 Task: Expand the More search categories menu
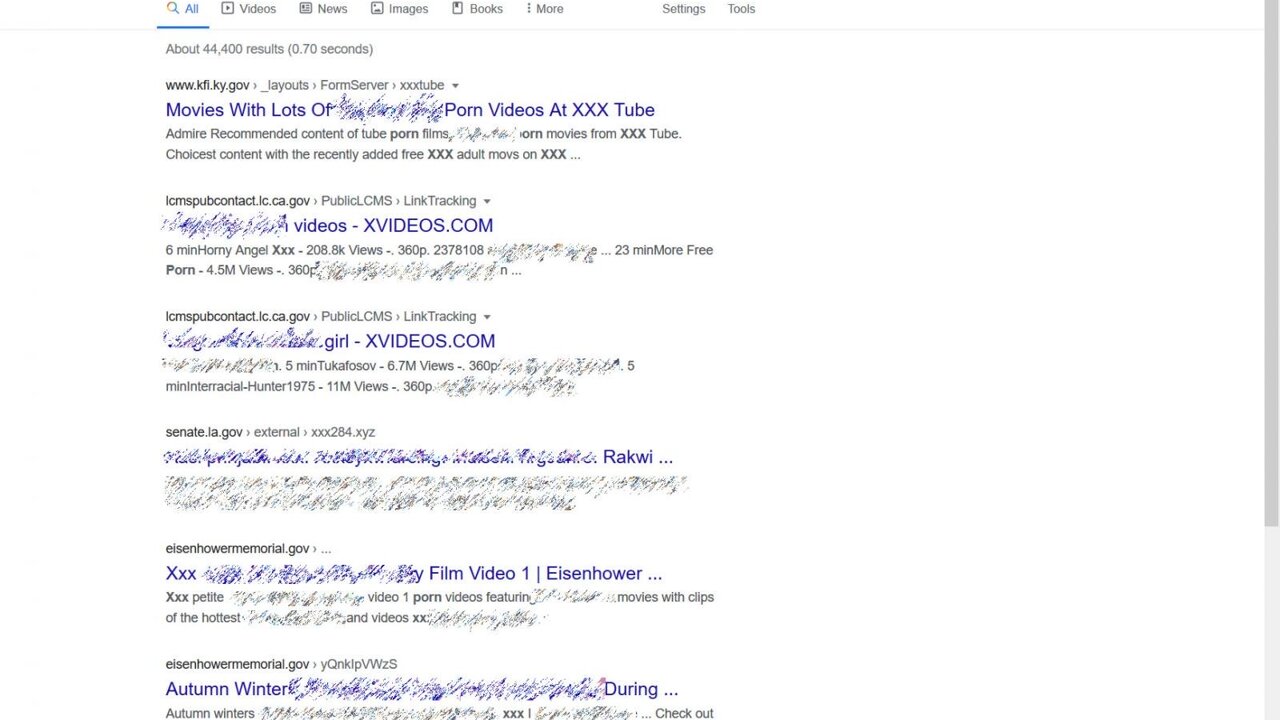click(x=544, y=9)
